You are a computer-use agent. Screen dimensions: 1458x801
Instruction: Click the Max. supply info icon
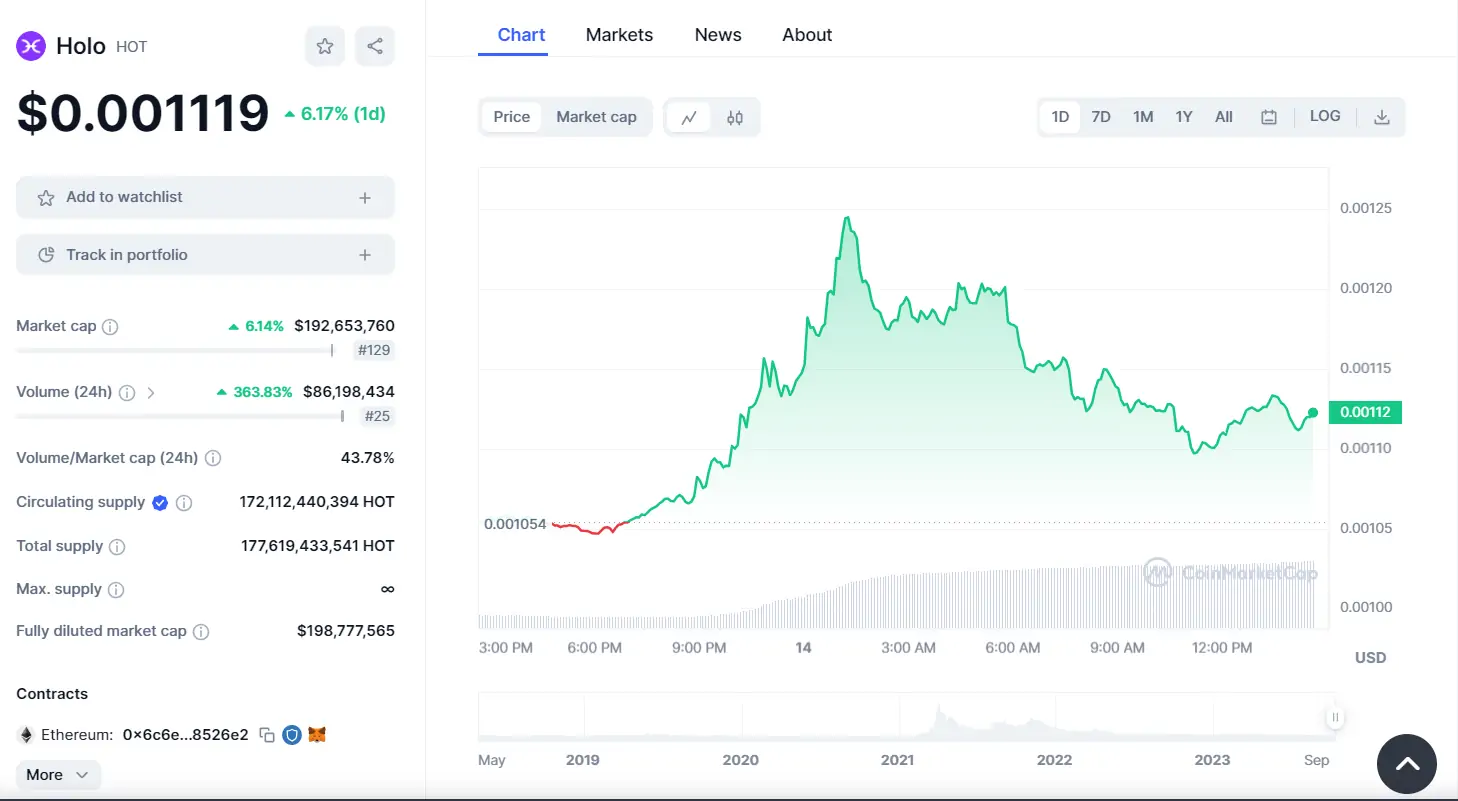116,589
